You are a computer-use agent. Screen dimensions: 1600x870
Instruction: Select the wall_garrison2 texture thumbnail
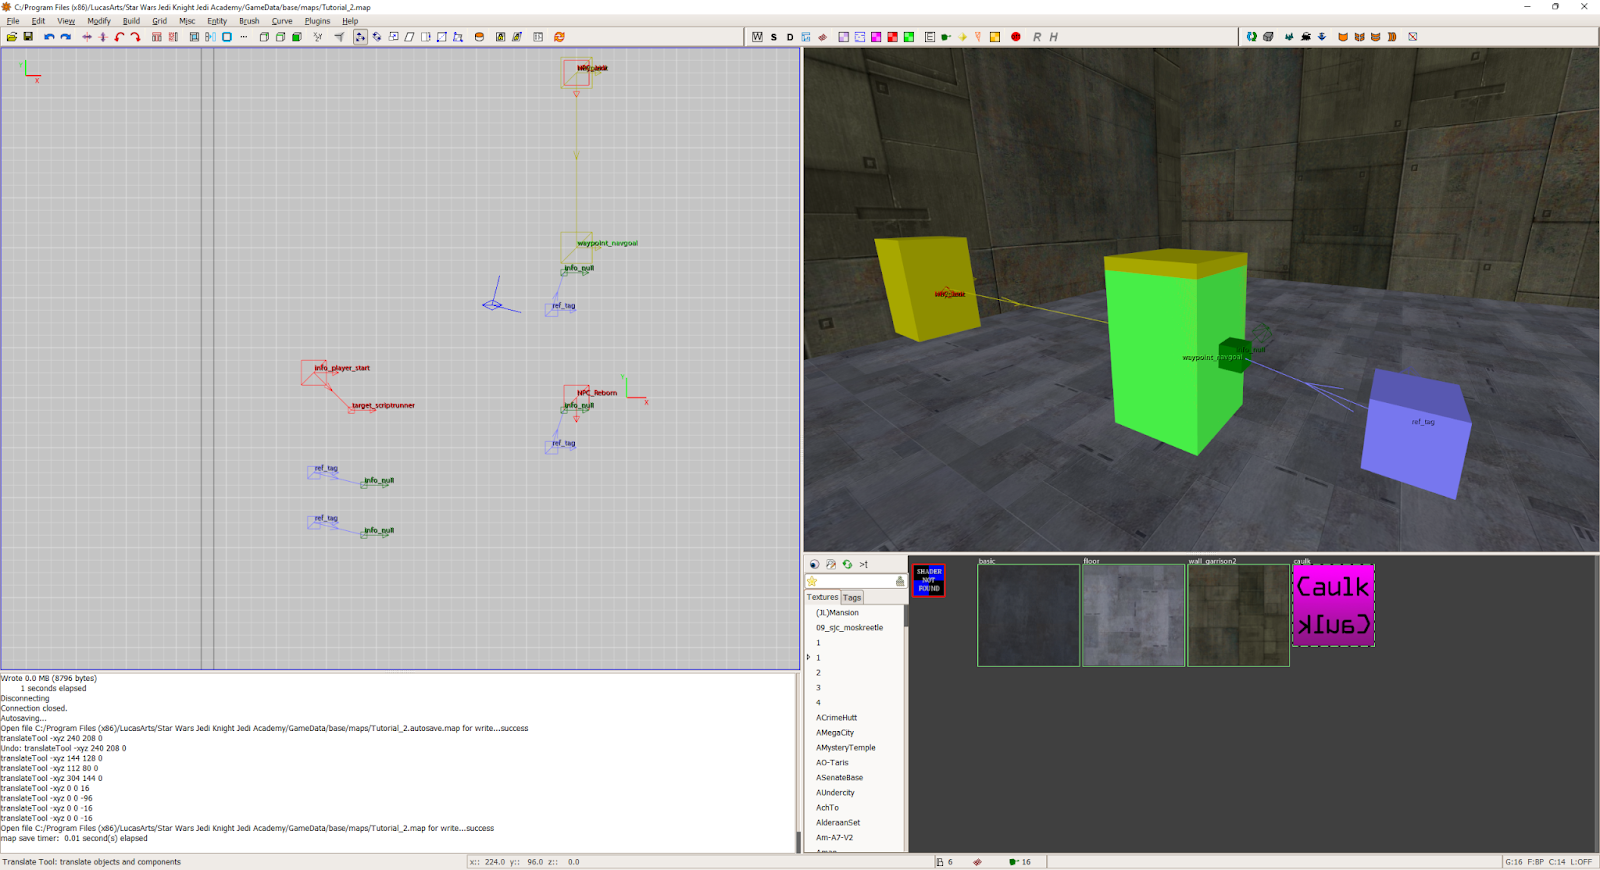point(1238,615)
